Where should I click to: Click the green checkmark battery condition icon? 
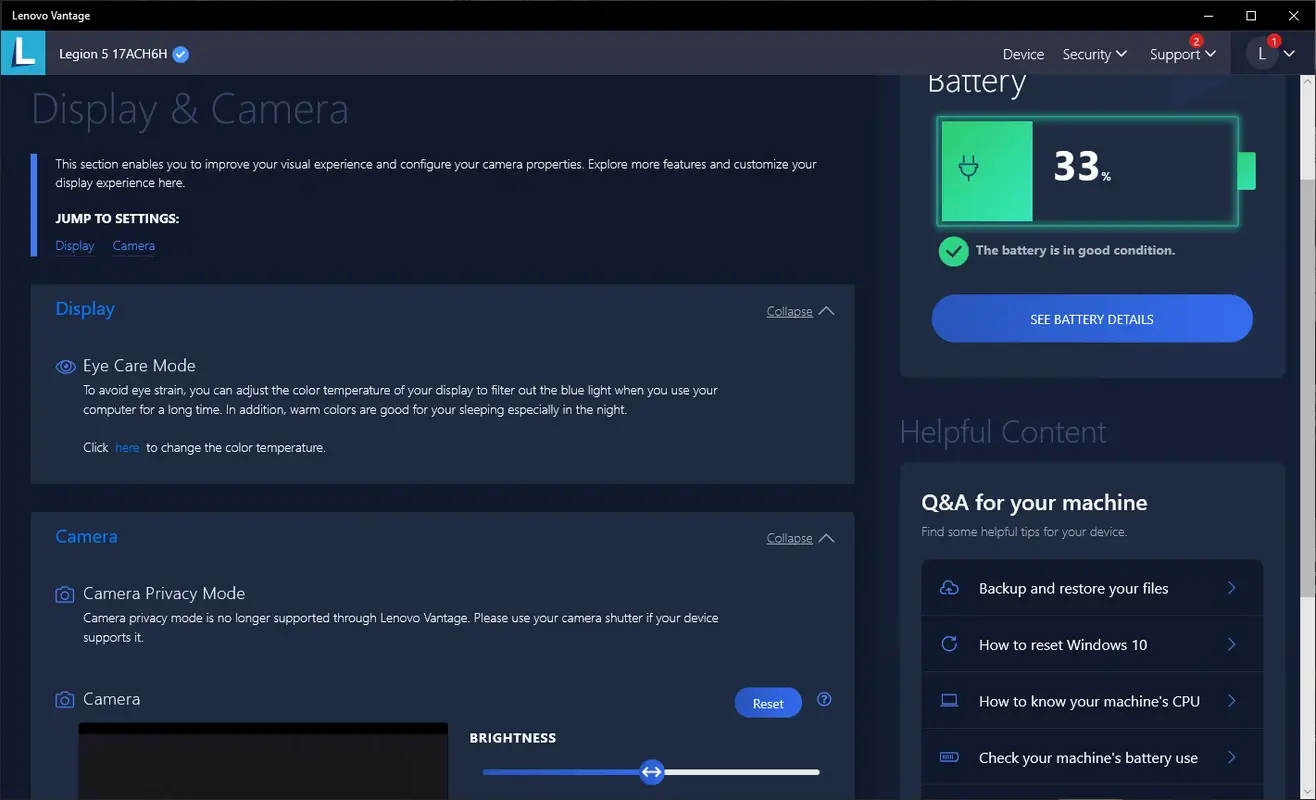[x=953, y=251]
